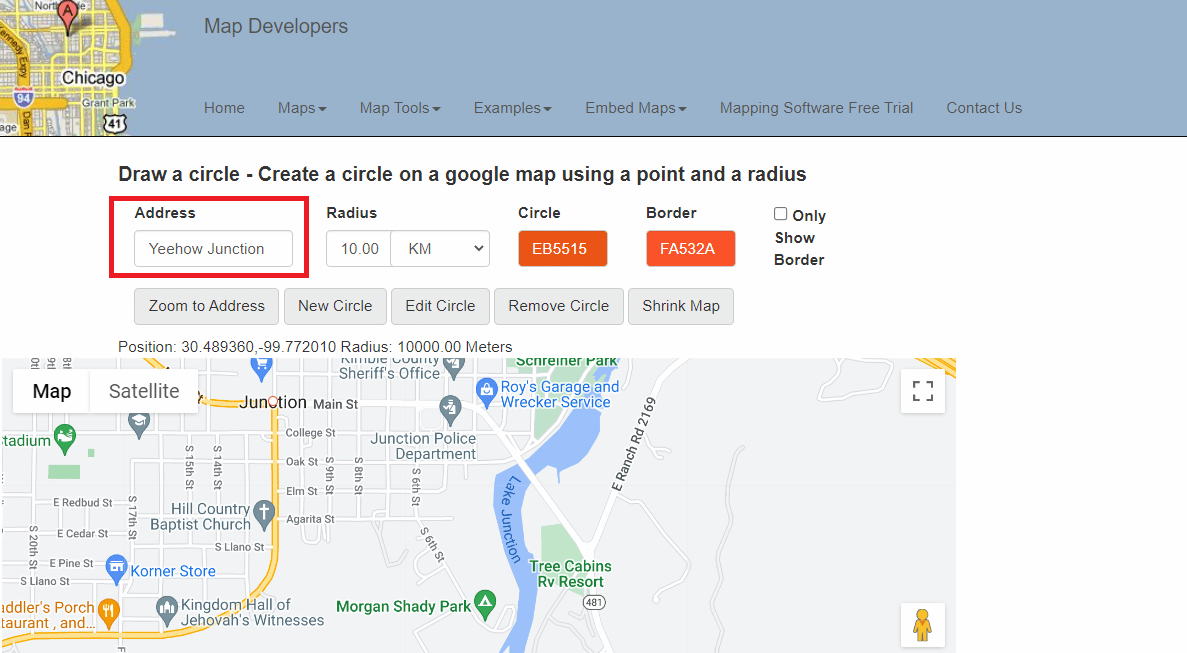Click the Morgan Shady Park tree marker
The image size is (1187, 653).
click(x=484, y=604)
